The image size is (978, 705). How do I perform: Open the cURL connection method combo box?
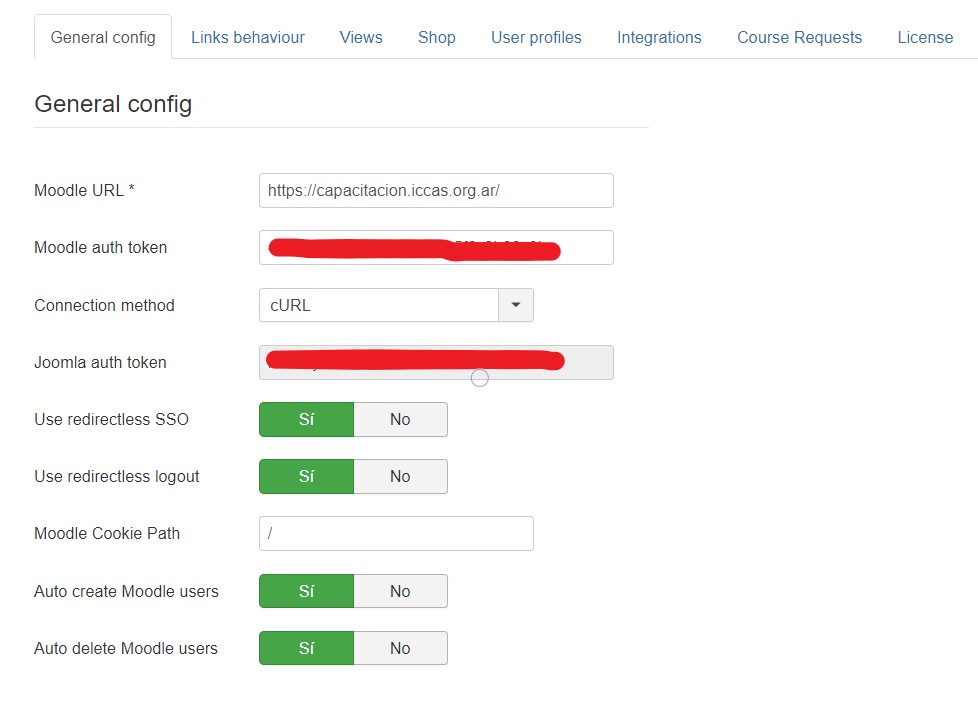tap(378, 305)
